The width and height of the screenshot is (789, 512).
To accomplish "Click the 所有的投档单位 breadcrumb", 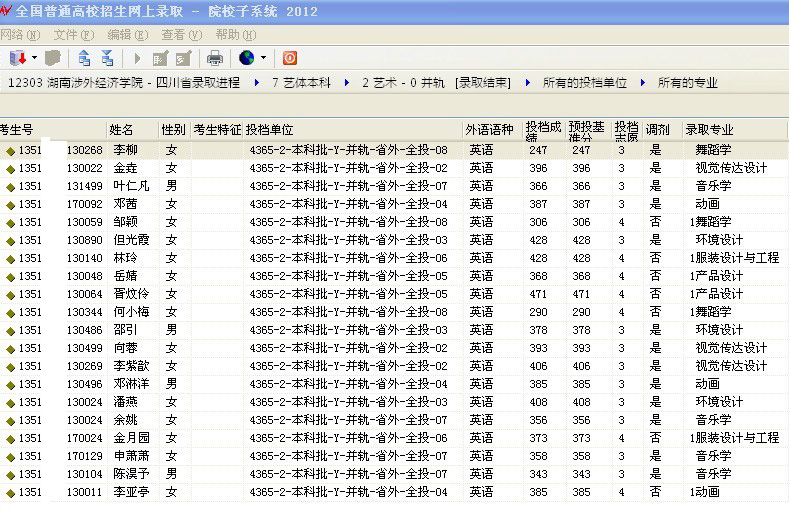I will click(585, 82).
